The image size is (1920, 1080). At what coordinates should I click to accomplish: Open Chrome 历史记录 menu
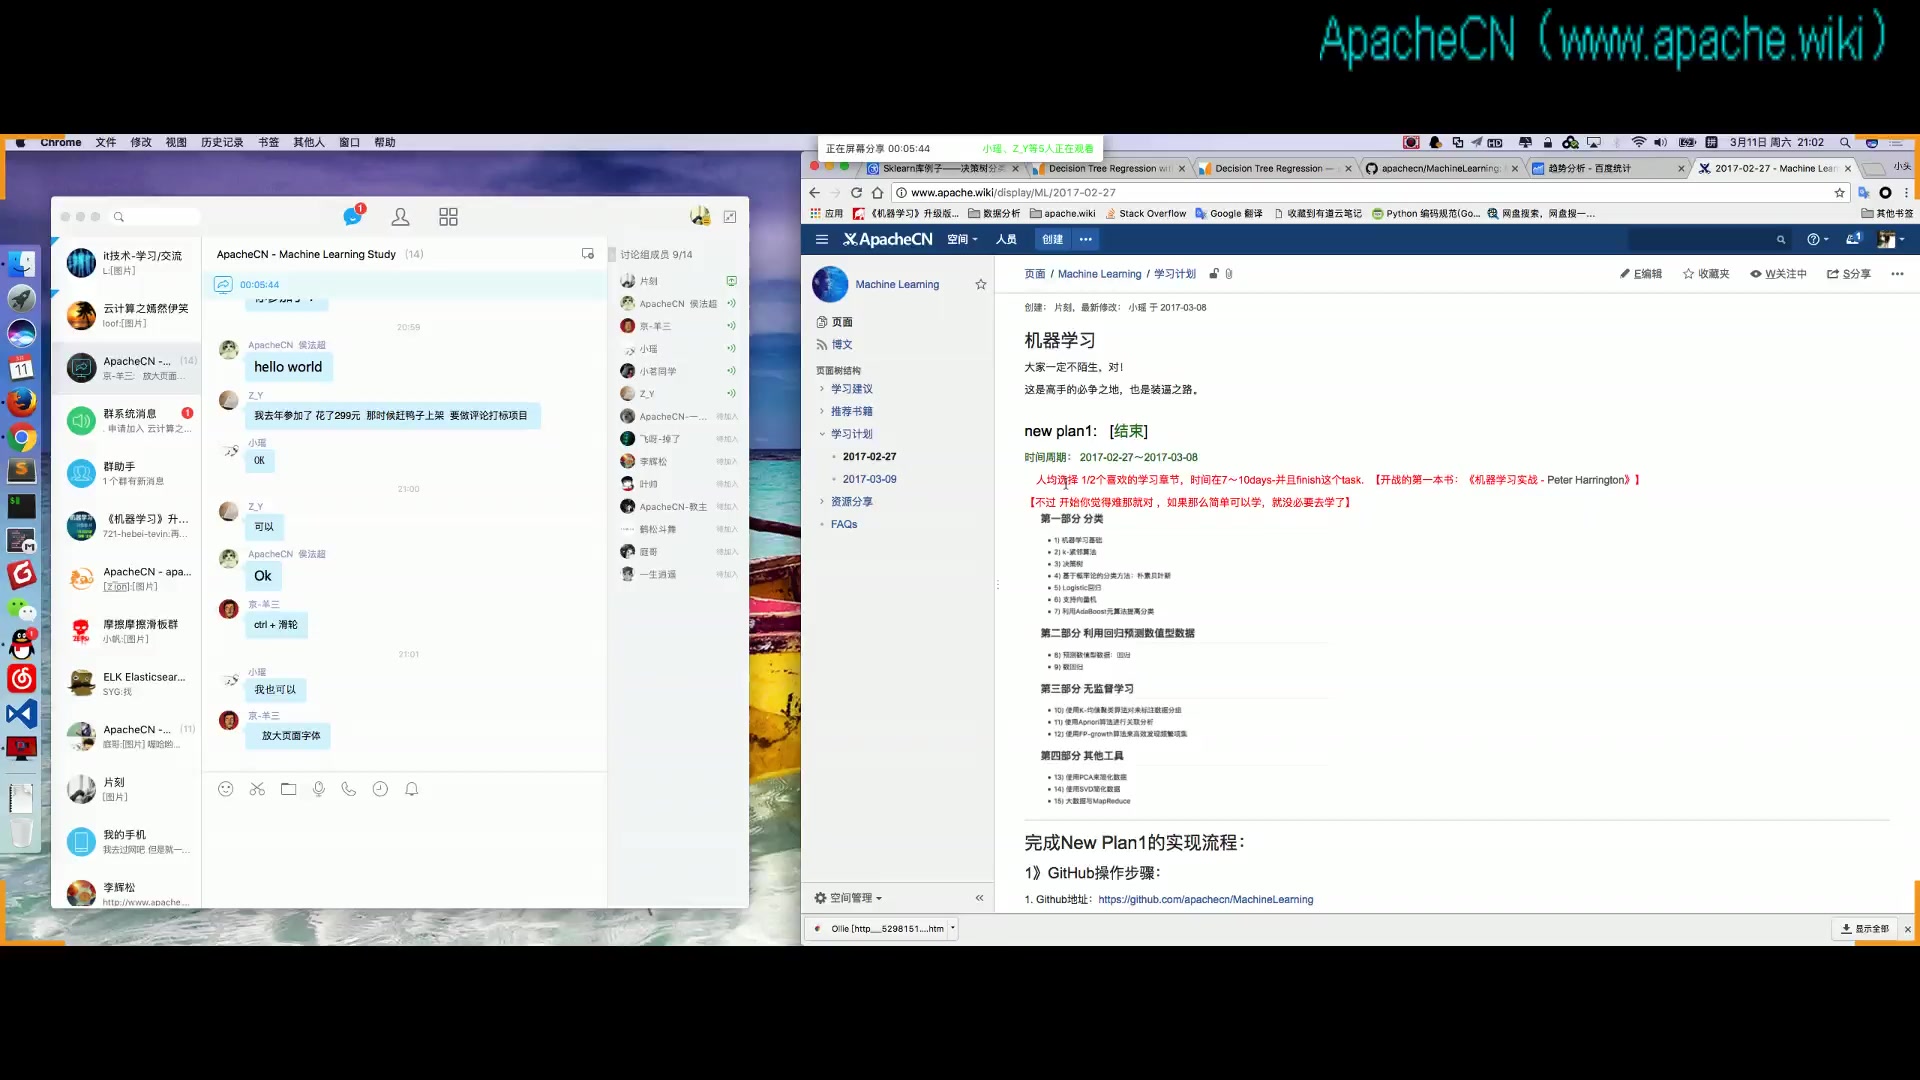click(222, 142)
